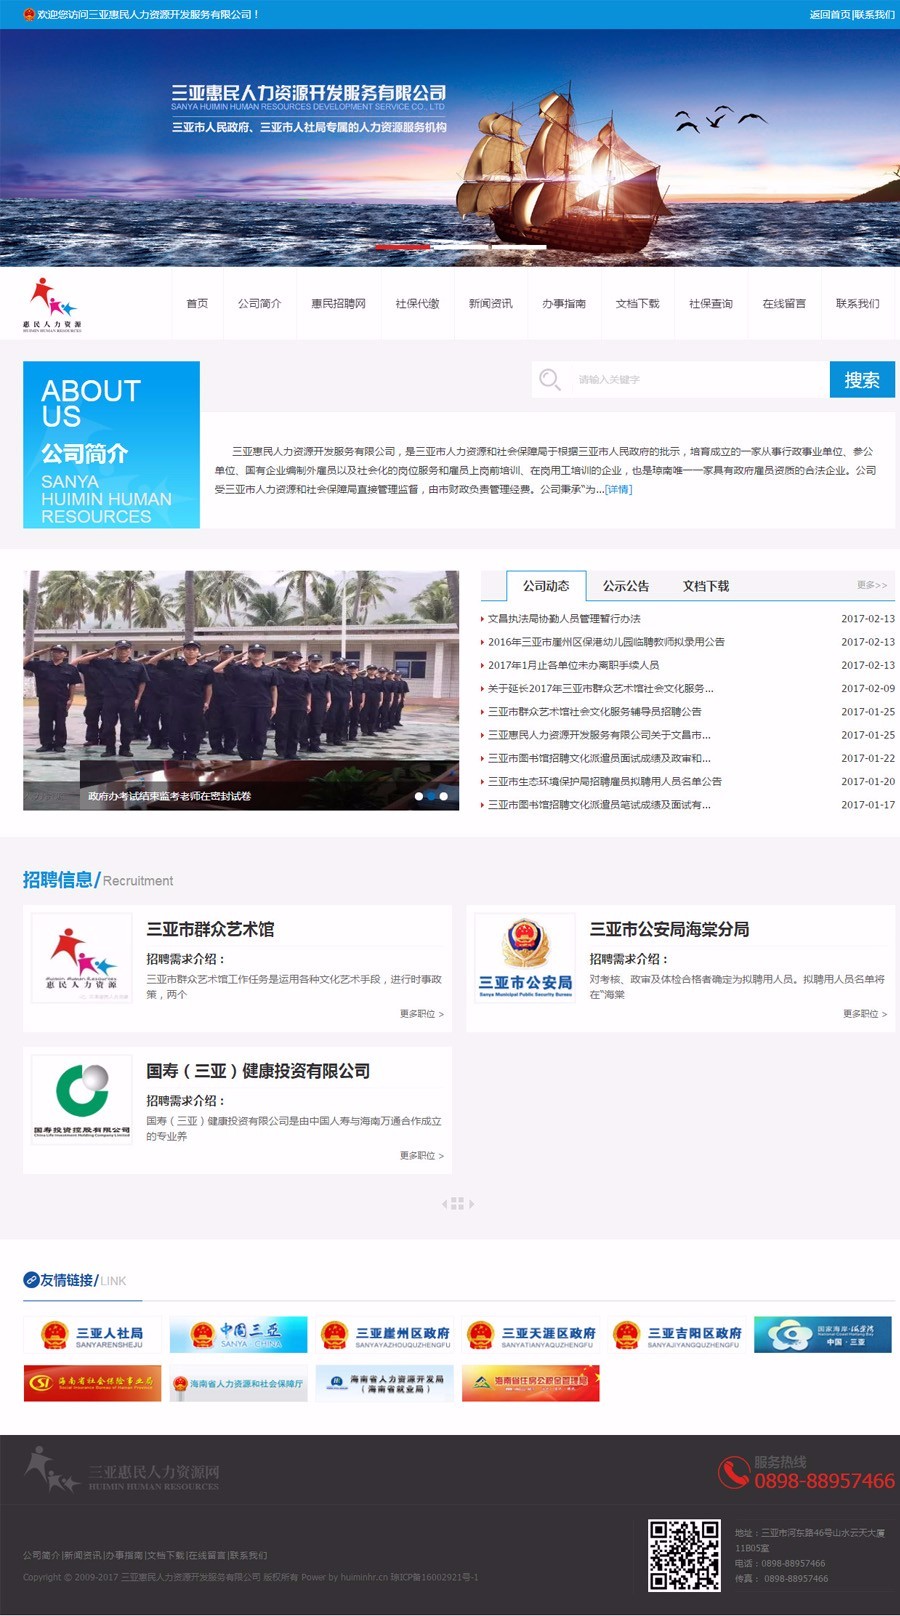Click the search magnifier icon

pyautogui.click(x=550, y=380)
